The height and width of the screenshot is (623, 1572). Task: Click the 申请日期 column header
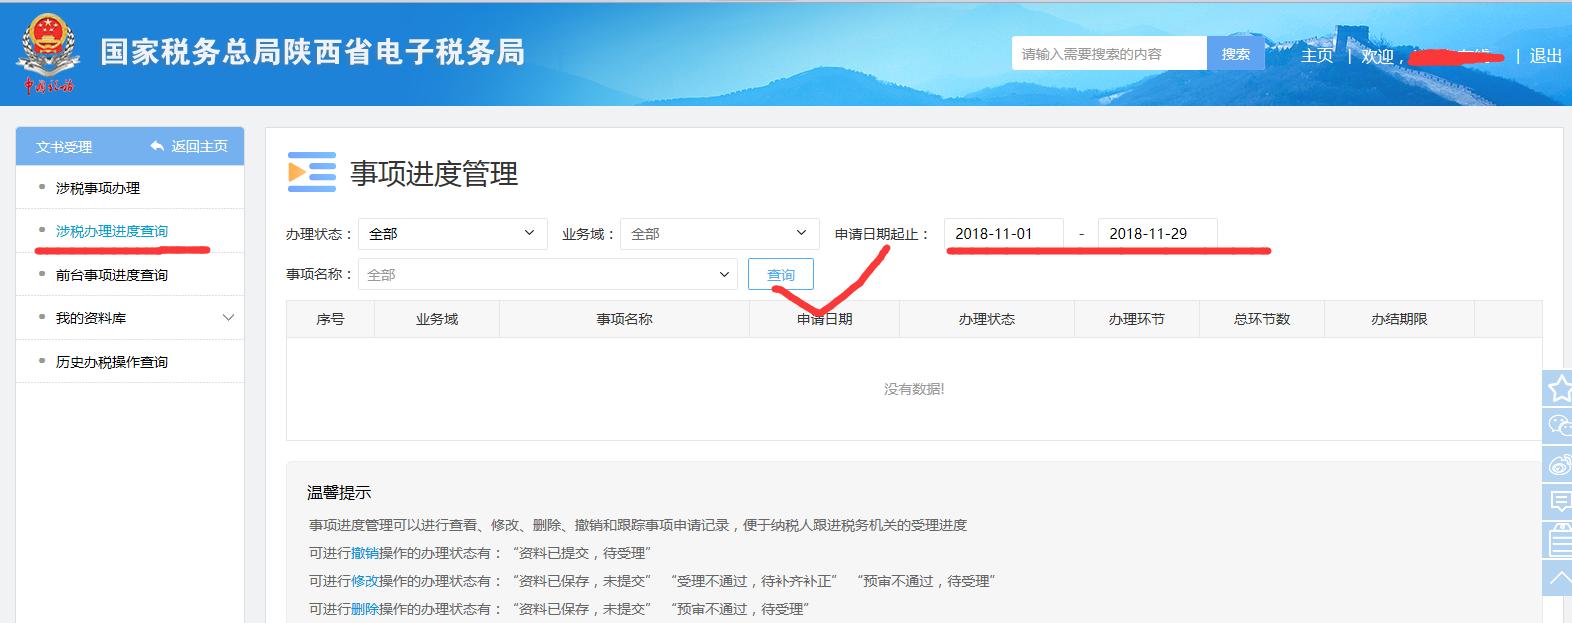[x=825, y=319]
